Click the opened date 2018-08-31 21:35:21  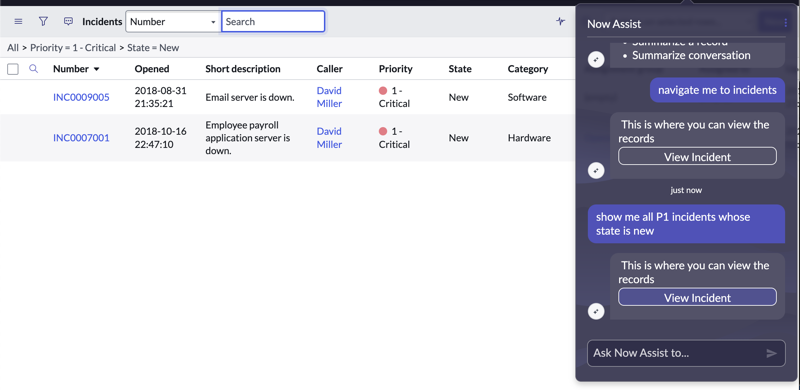[161, 97]
